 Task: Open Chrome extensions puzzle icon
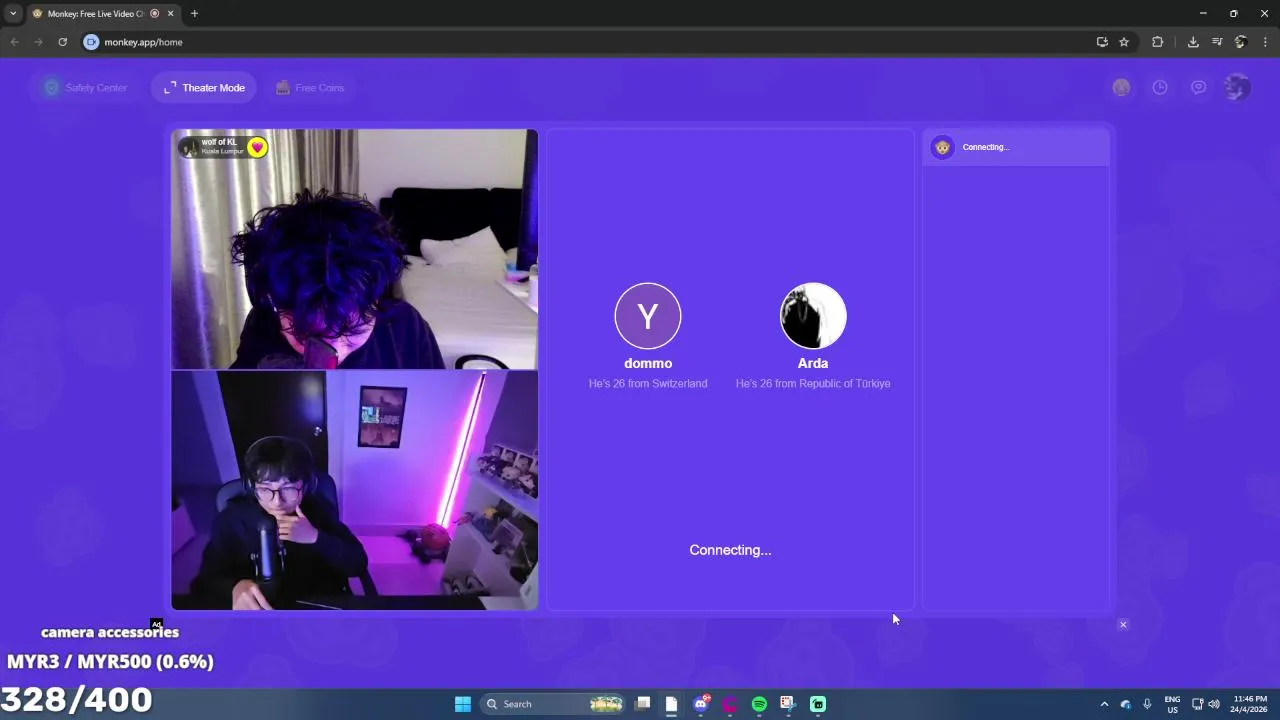click(1158, 42)
